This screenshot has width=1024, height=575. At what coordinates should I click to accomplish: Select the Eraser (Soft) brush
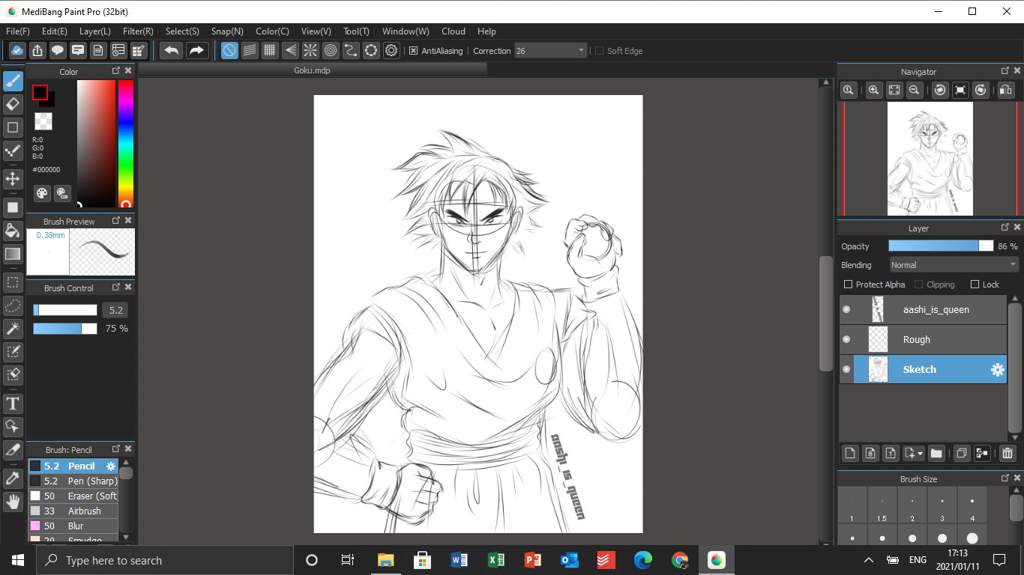74,496
